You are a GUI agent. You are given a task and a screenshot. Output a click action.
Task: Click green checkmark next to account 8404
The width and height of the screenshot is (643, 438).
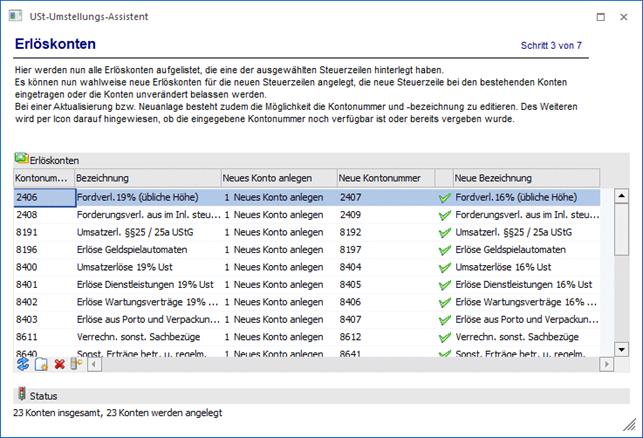[x=445, y=267]
